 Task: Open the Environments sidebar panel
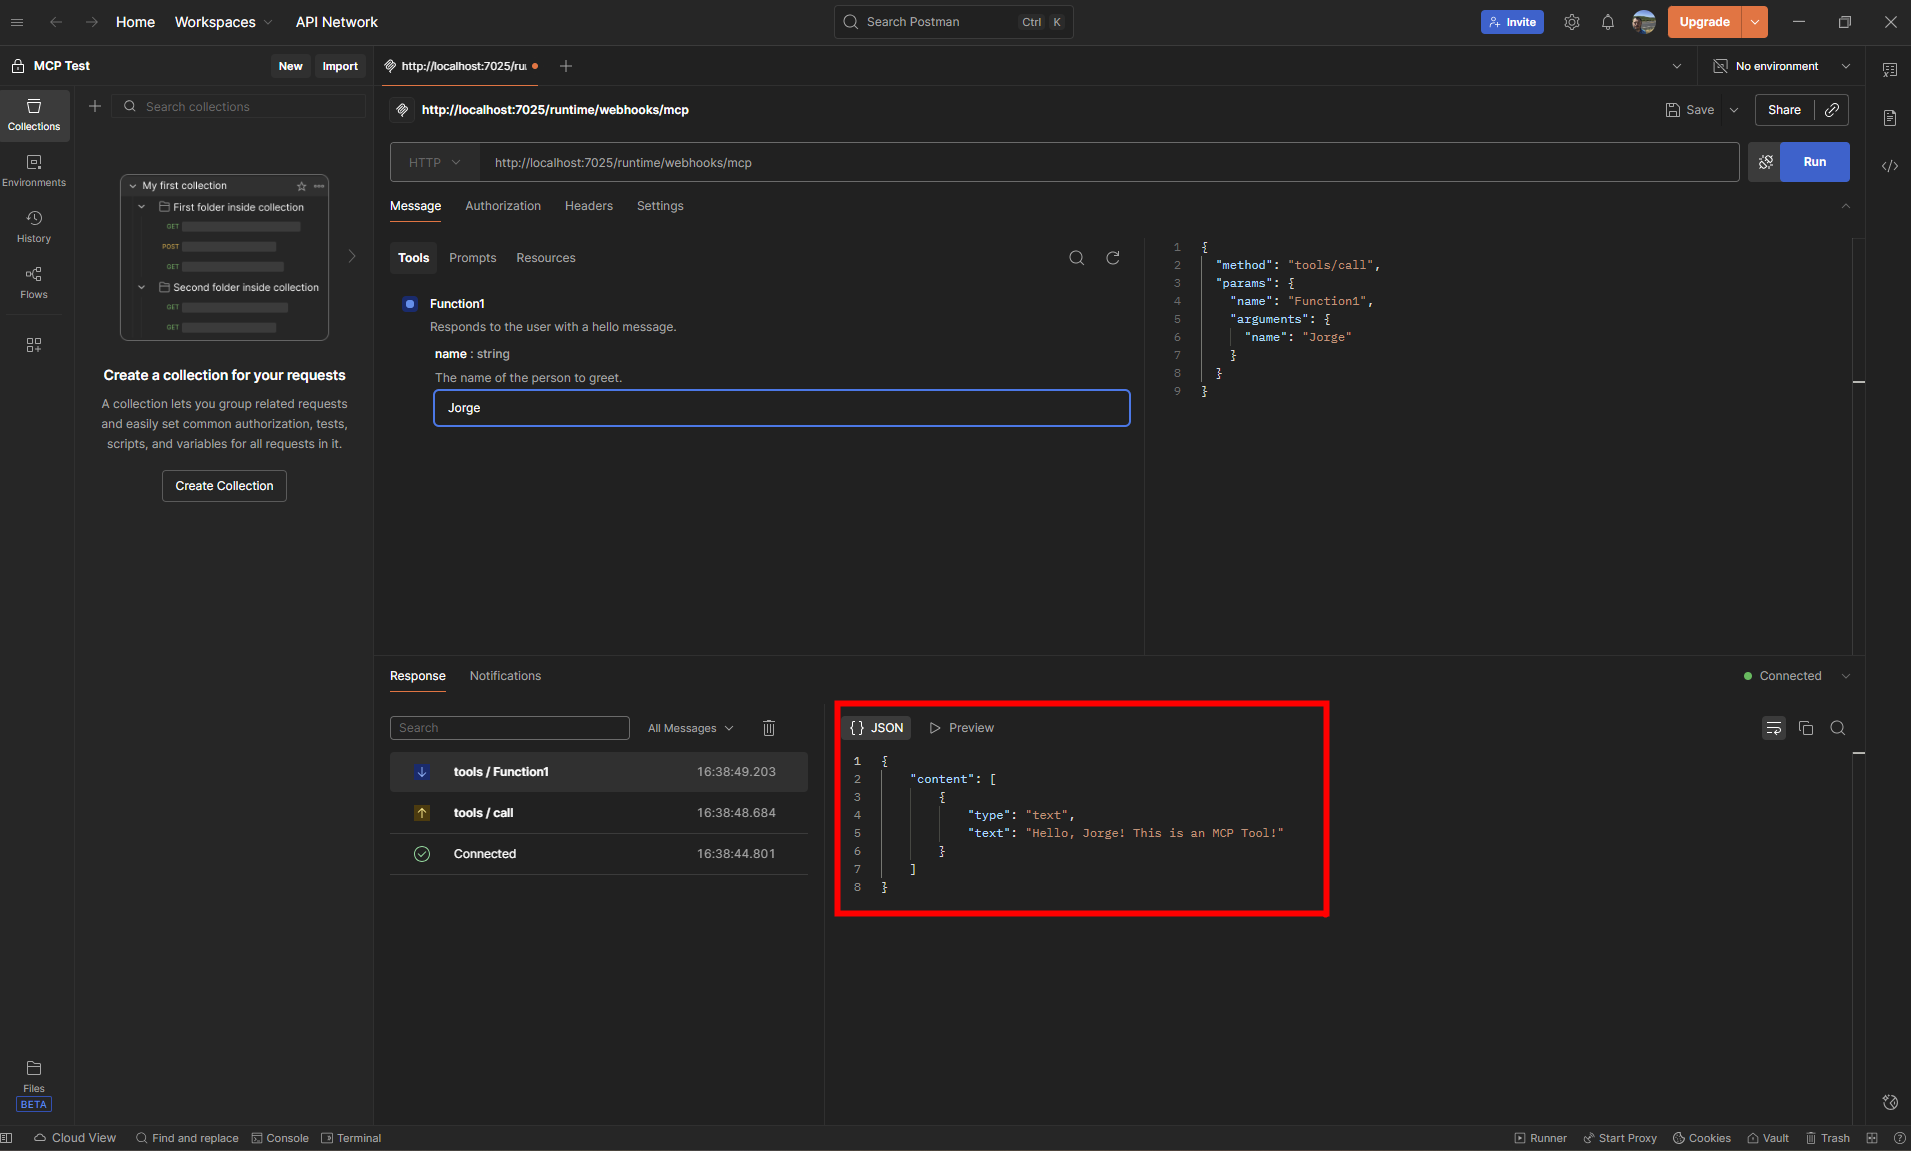coord(34,170)
